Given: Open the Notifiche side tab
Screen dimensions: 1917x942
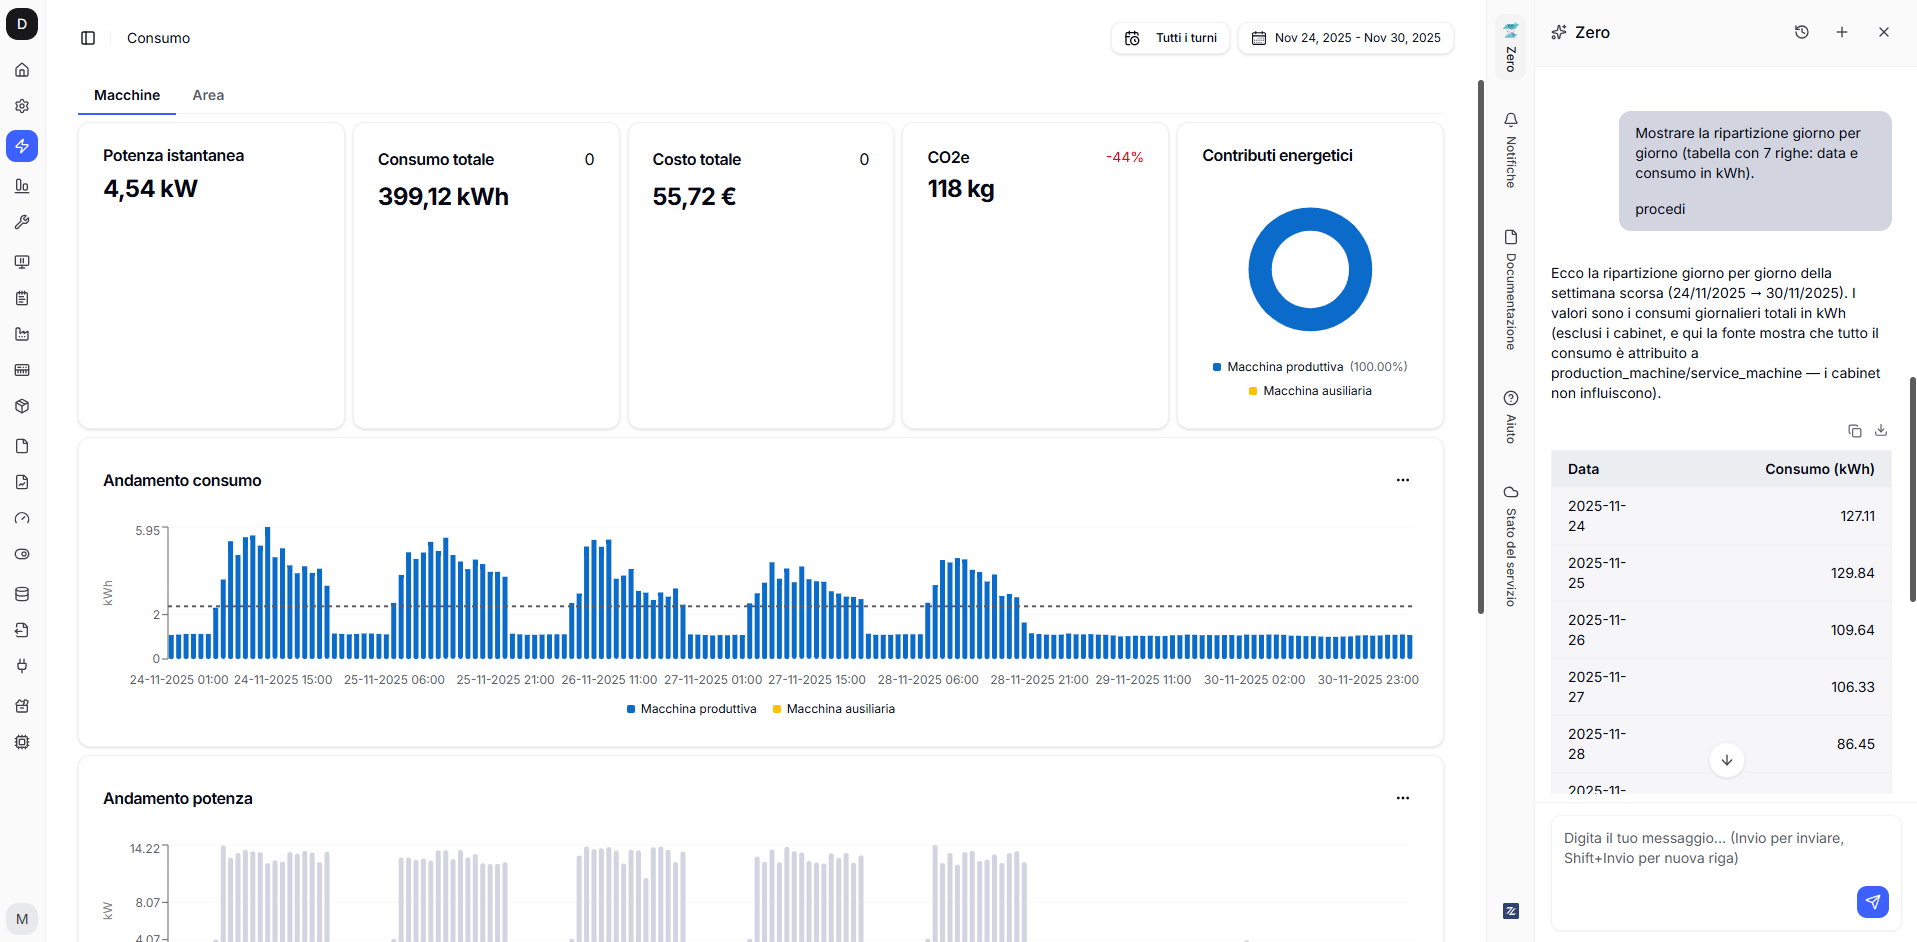Looking at the screenshot, I should click(x=1511, y=150).
